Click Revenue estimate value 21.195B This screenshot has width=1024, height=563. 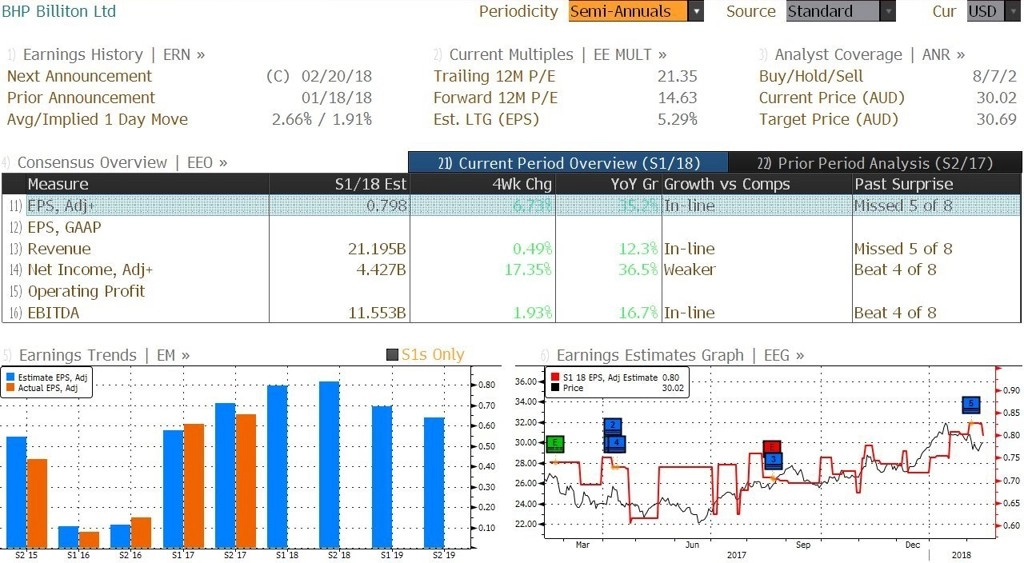377,249
